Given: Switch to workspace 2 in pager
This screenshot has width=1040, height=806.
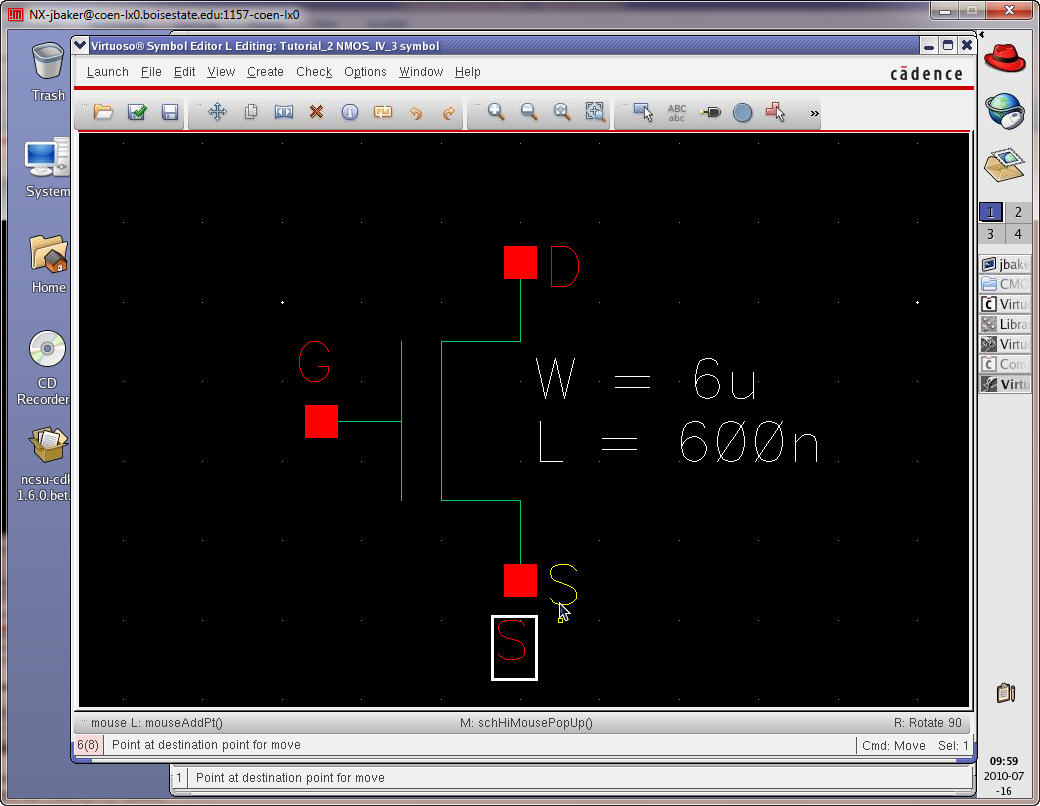Looking at the screenshot, I should (1017, 212).
